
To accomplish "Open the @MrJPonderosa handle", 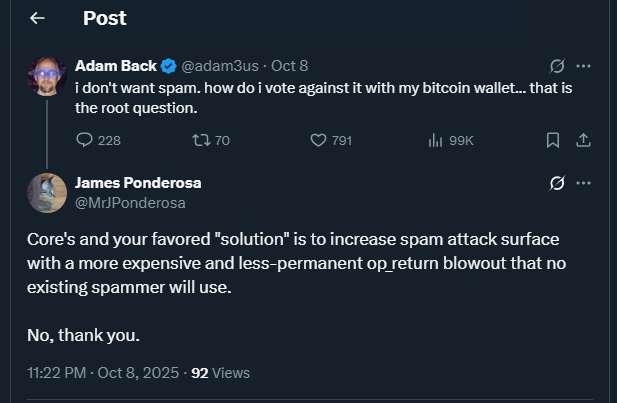I will click(130, 201).
